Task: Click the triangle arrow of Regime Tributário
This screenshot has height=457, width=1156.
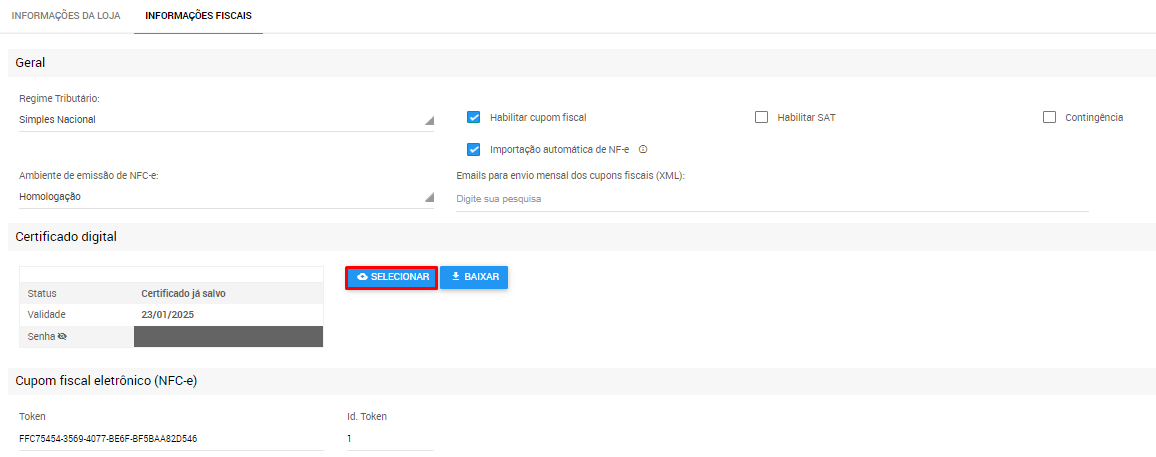Action: click(429, 120)
